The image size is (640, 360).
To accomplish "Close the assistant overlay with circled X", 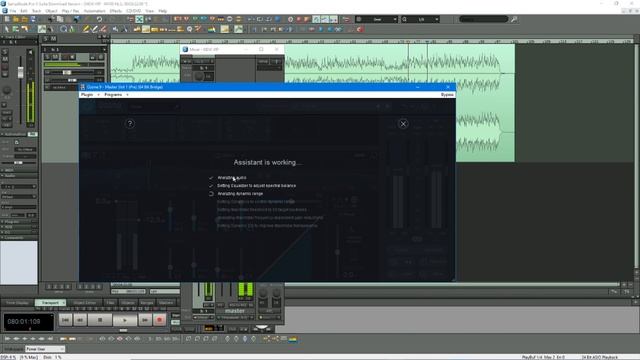I will tap(403, 124).
